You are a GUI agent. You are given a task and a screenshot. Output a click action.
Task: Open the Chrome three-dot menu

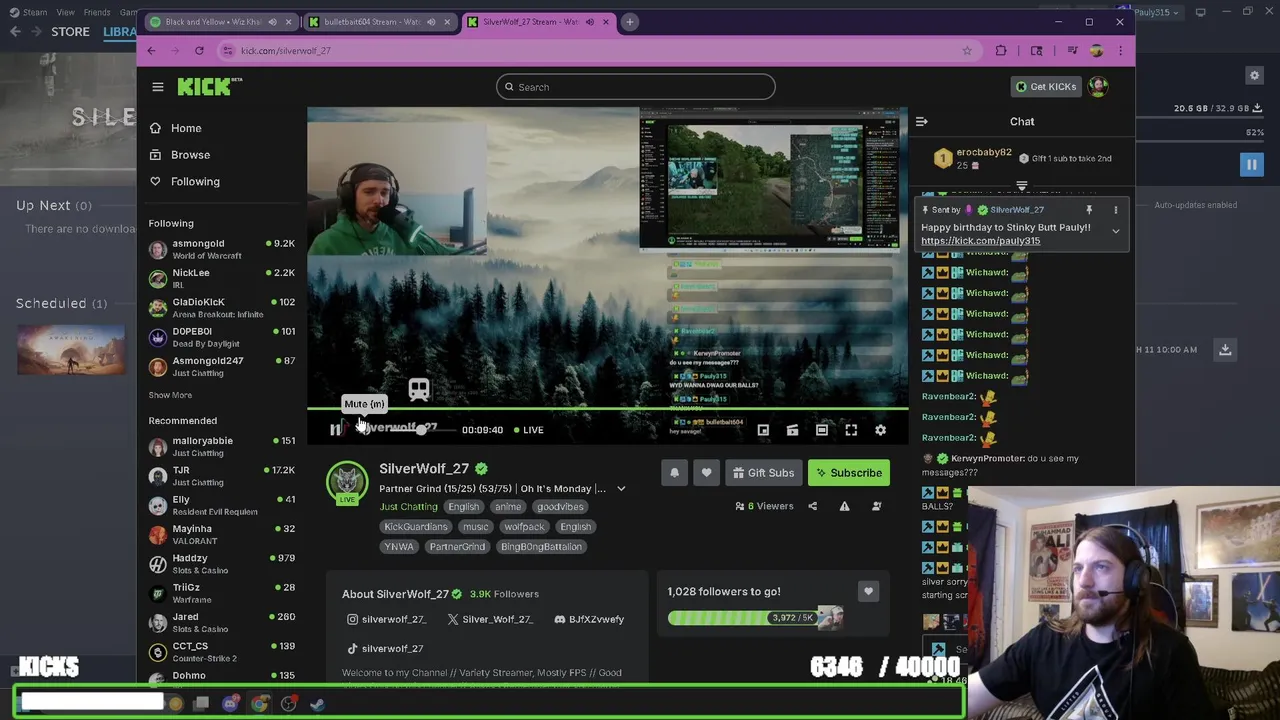(x=1120, y=51)
